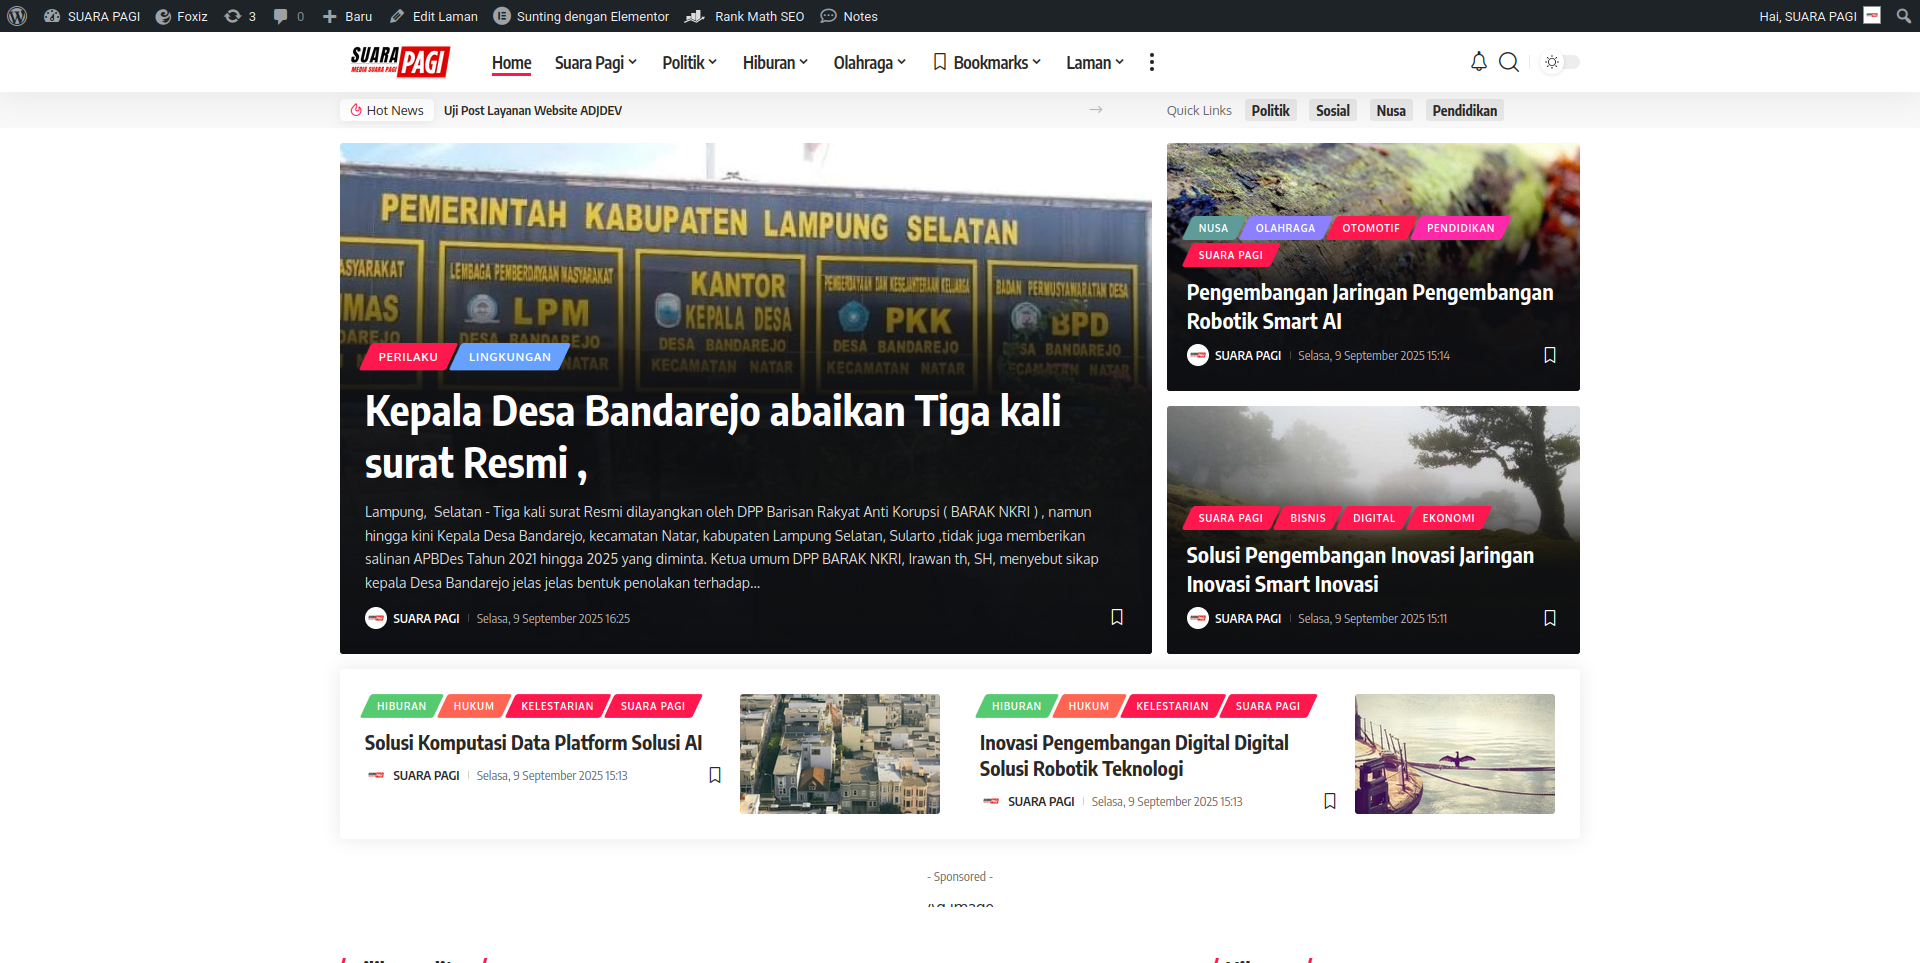The width and height of the screenshot is (1920, 963).
Task: Click the hot news next arrow
Action: click(1096, 110)
